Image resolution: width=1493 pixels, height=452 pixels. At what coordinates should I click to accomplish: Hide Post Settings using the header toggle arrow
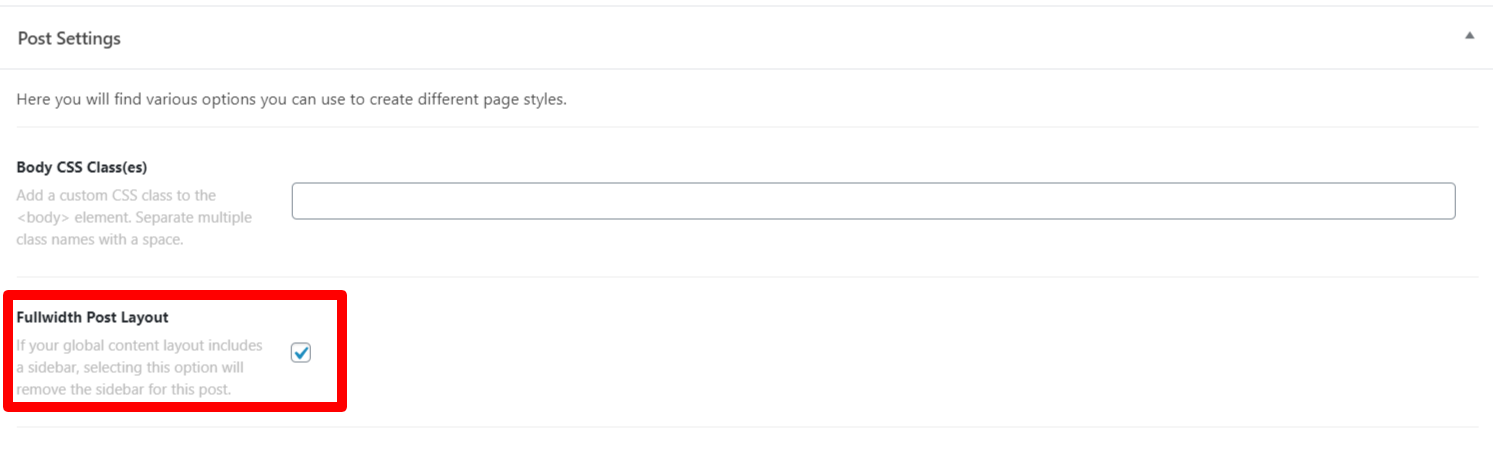point(1469,36)
